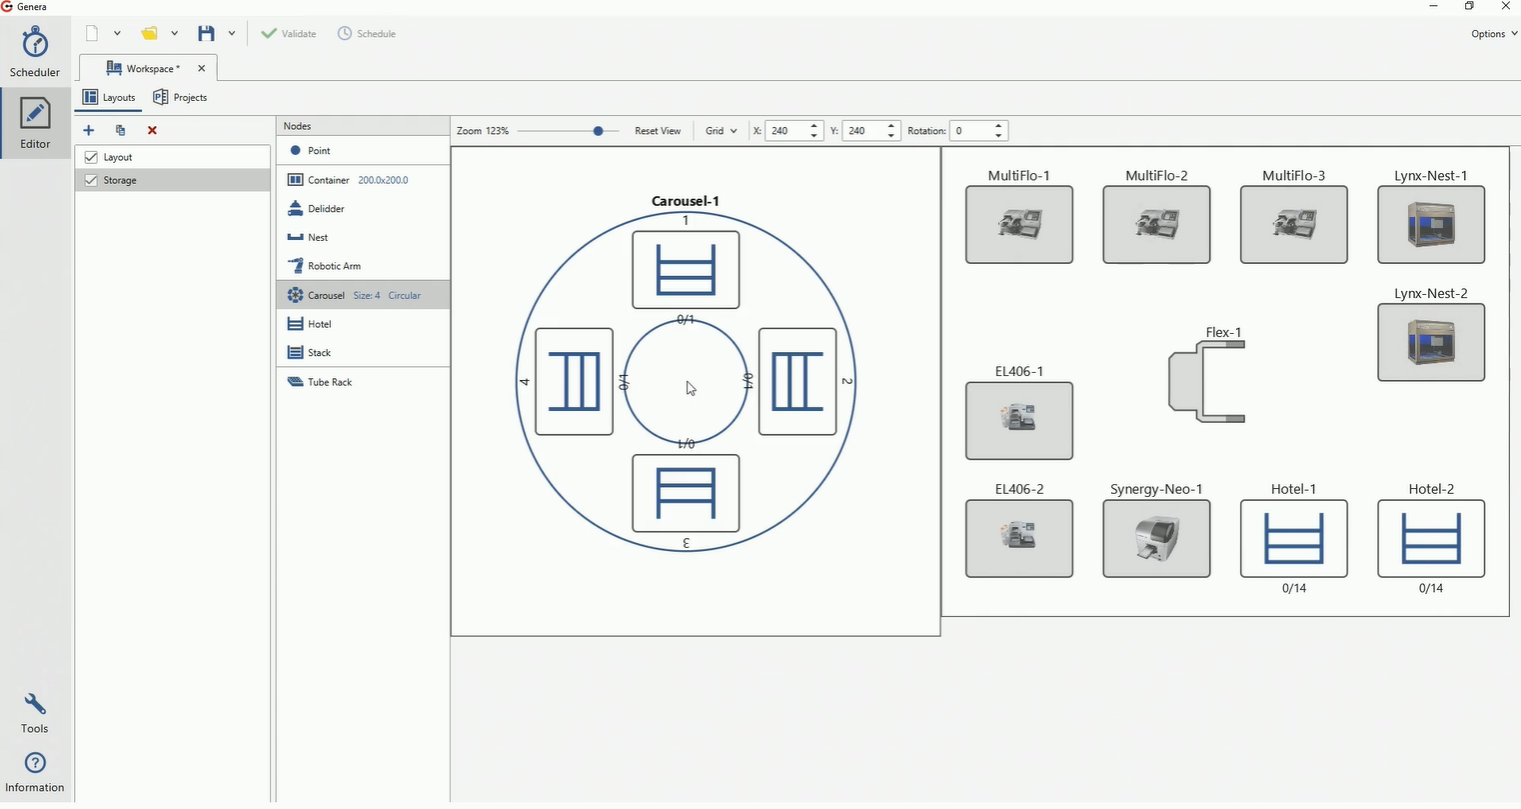The image size is (1521, 809).
Task: Switch to the Projects tab
Action: 181,97
